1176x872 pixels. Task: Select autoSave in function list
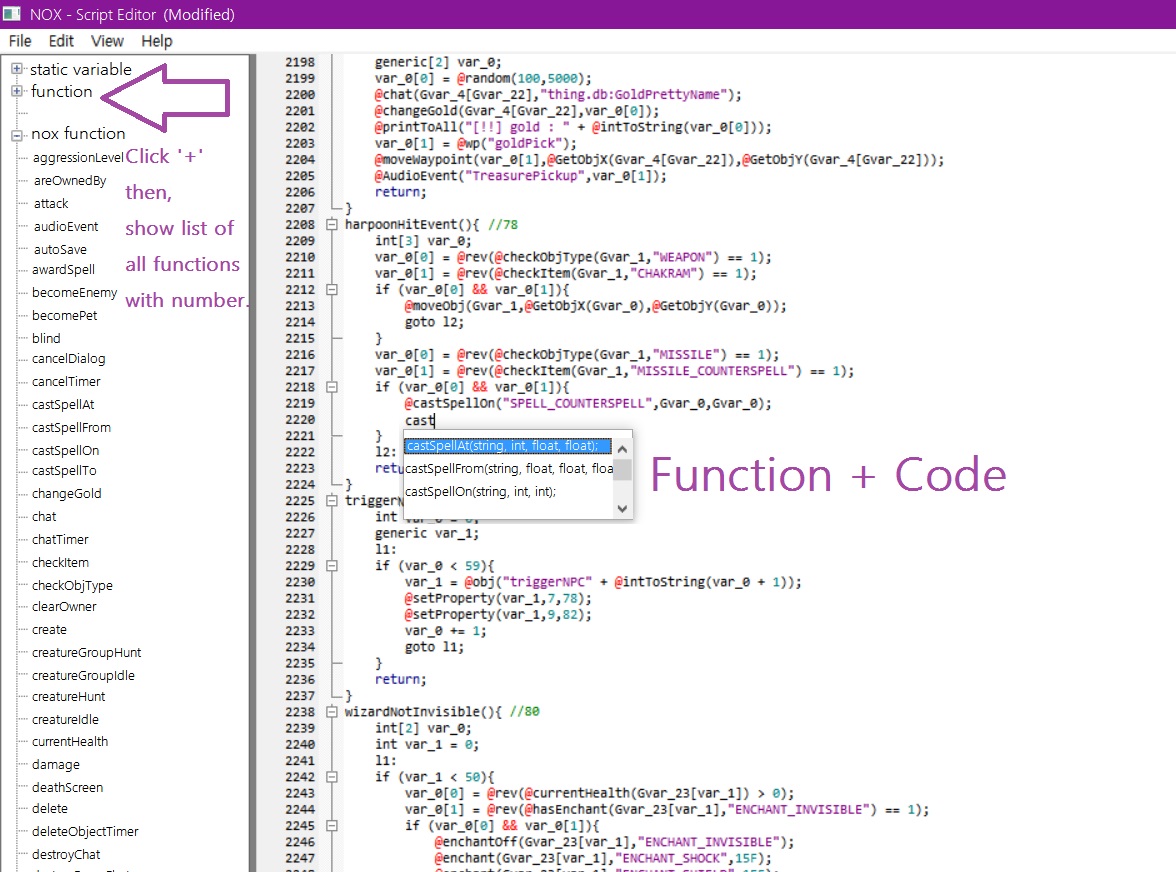coord(60,250)
